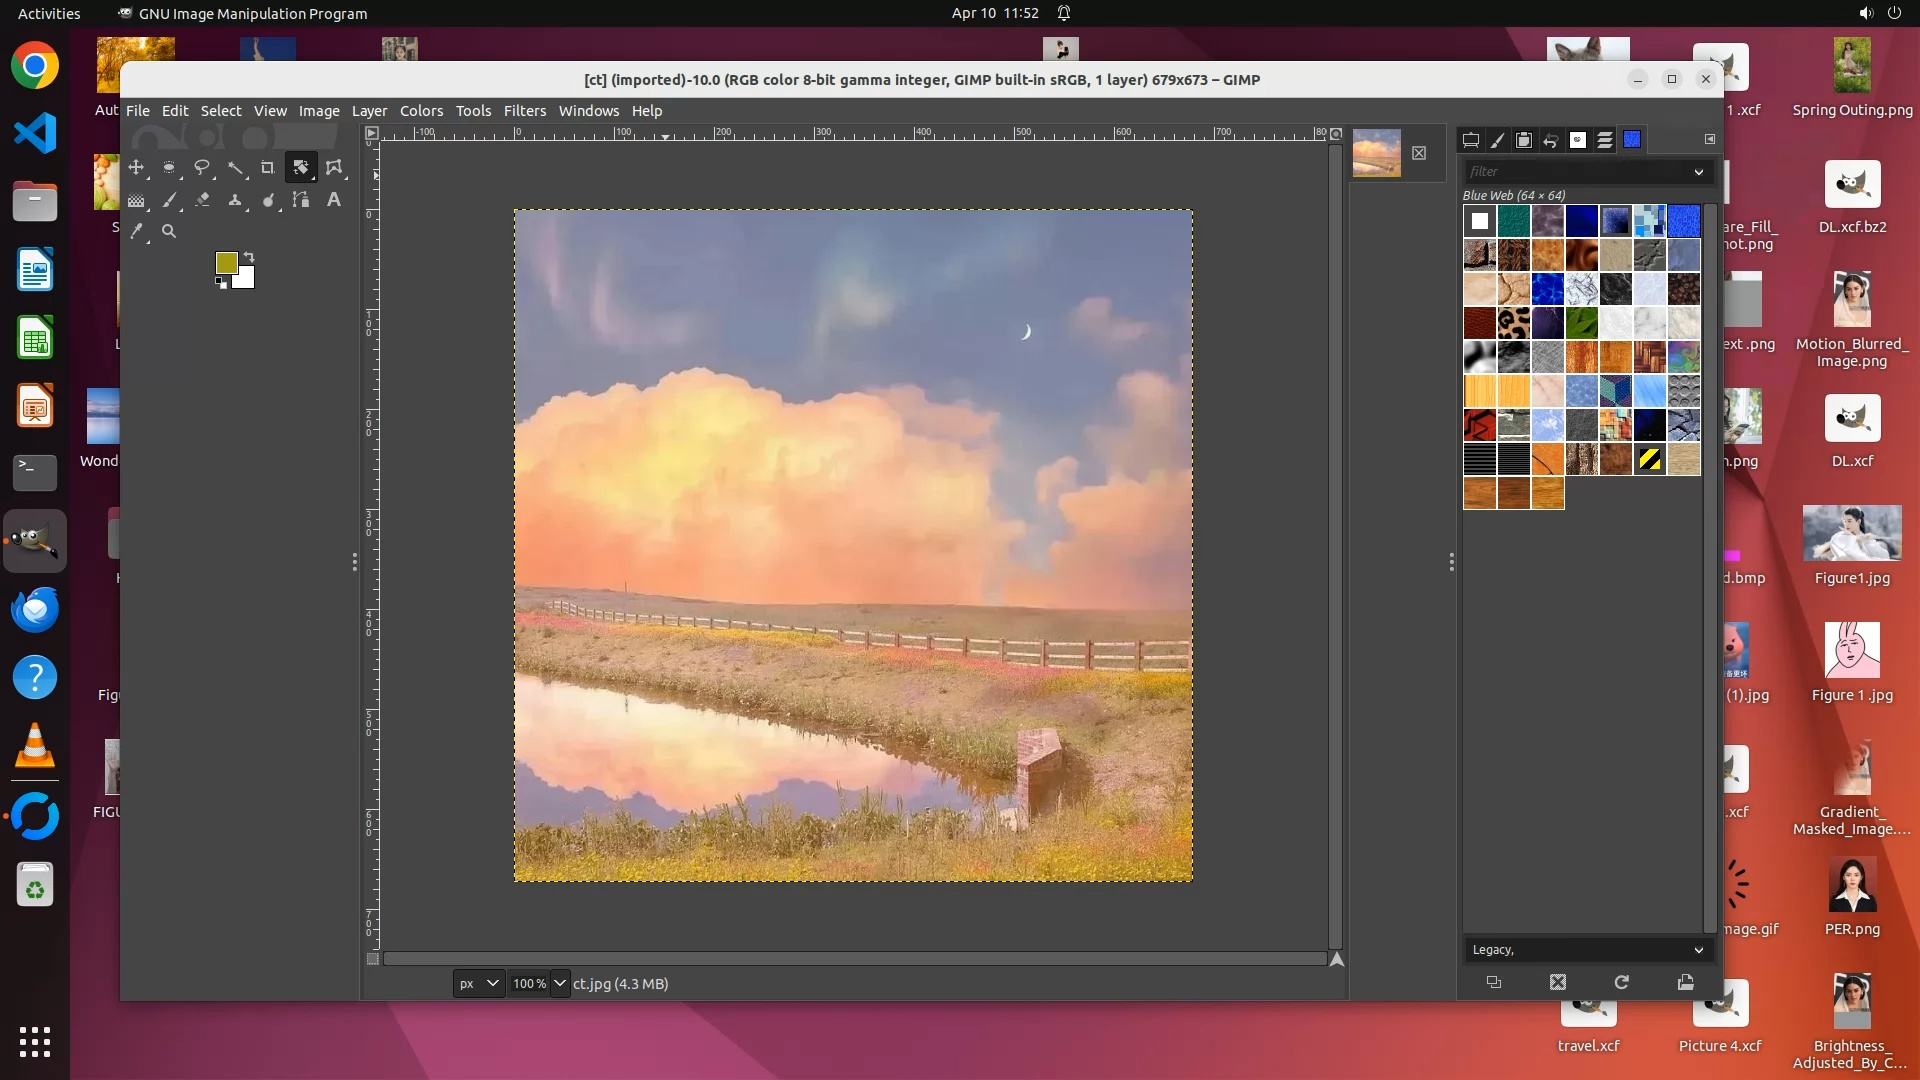Toggle zoom-on-resize button at ruler corner
The width and height of the screenshot is (1920, 1080).
pos(1336,133)
